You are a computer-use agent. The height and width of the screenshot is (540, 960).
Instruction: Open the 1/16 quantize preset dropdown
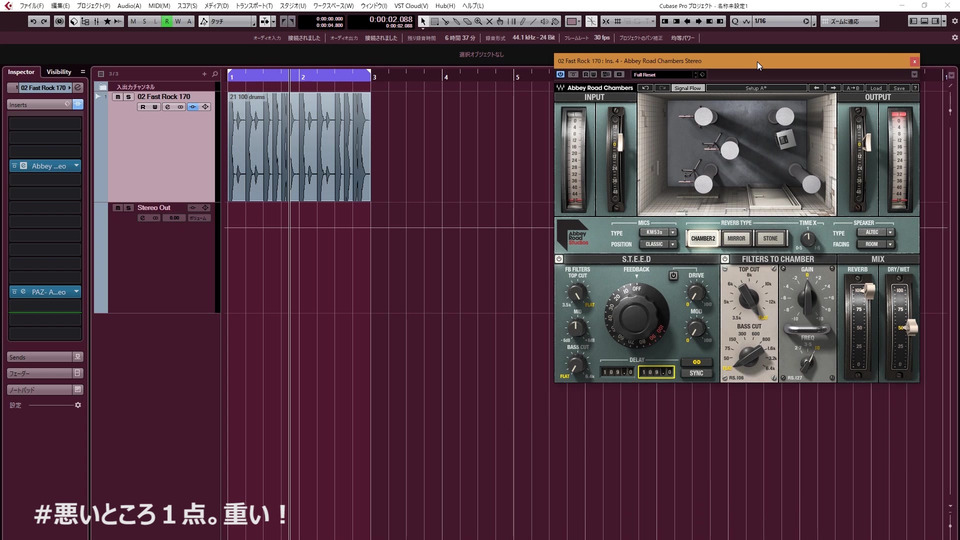(x=782, y=21)
